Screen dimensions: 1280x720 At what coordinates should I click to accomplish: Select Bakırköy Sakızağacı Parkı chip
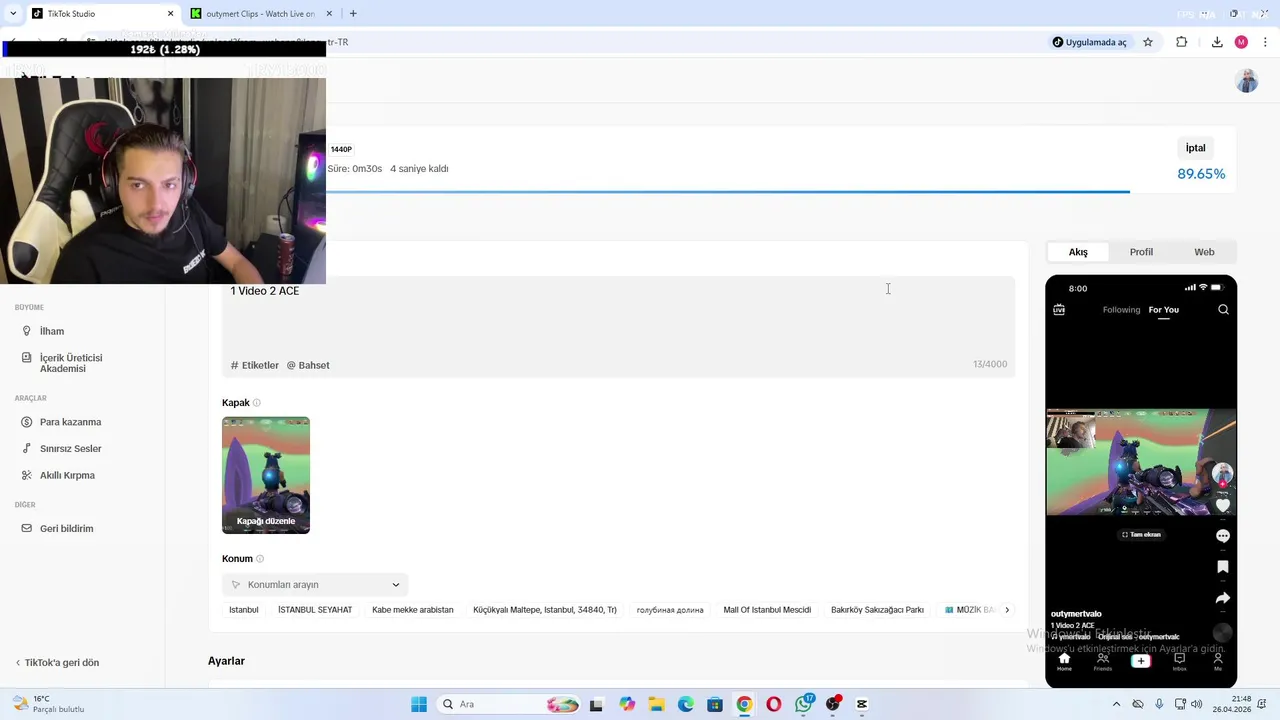click(x=877, y=610)
